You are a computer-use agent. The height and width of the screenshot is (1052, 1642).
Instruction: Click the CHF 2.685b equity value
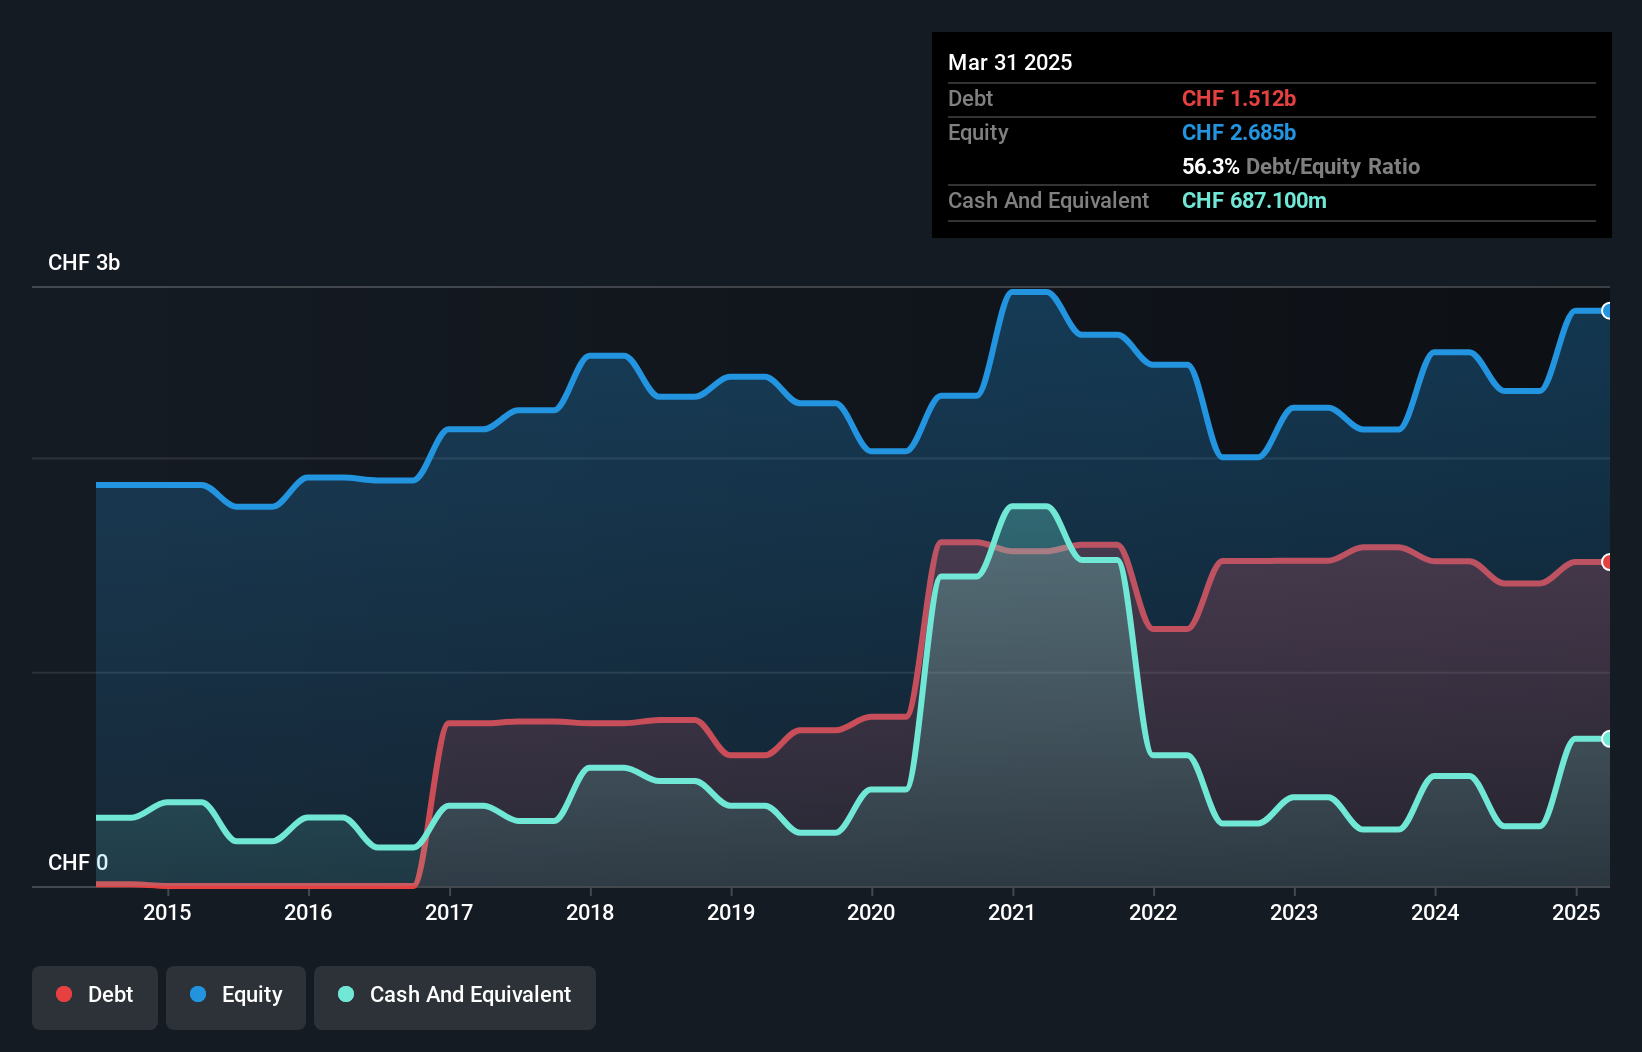(x=1238, y=133)
